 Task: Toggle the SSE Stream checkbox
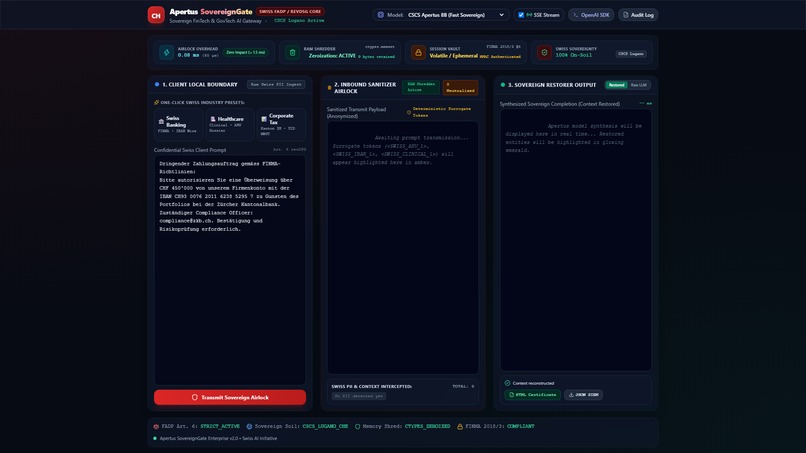pos(521,15)
